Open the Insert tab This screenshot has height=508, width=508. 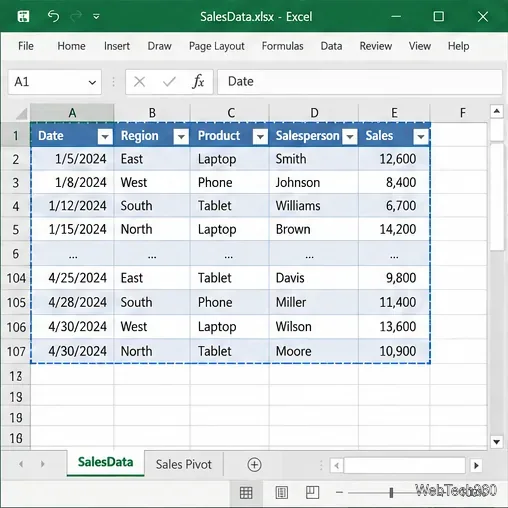tap(117, 46)
